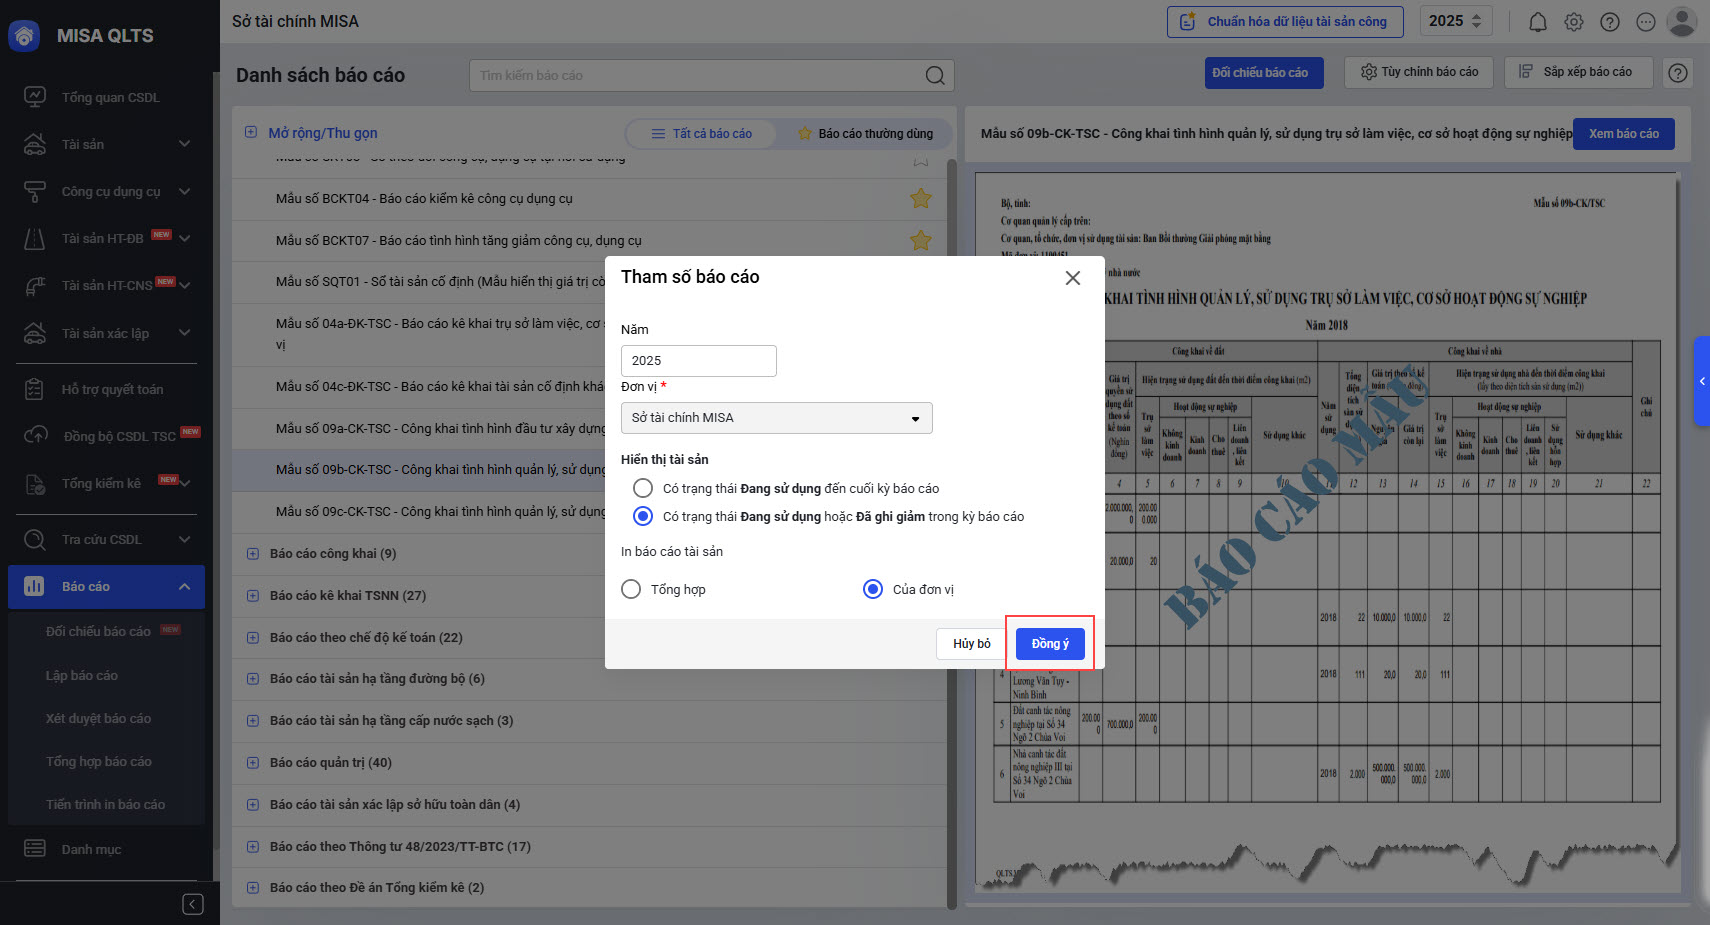Unstar the BCKT07 report favorite

(921, 240)
